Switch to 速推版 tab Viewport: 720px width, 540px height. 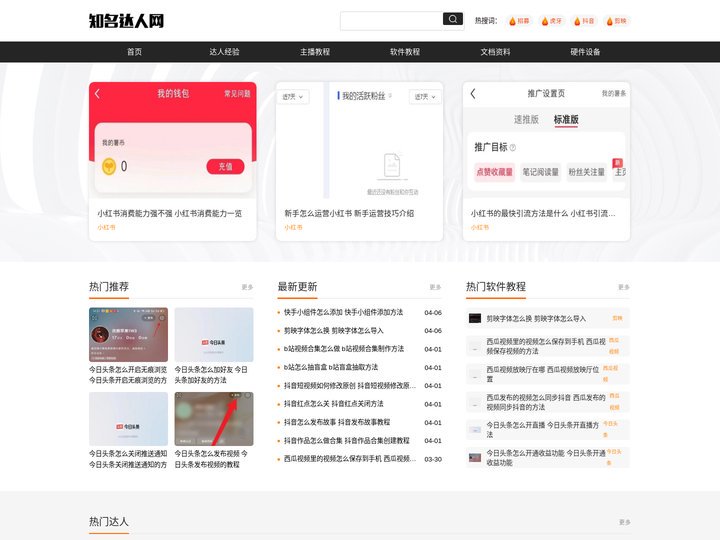coord(526,119)
